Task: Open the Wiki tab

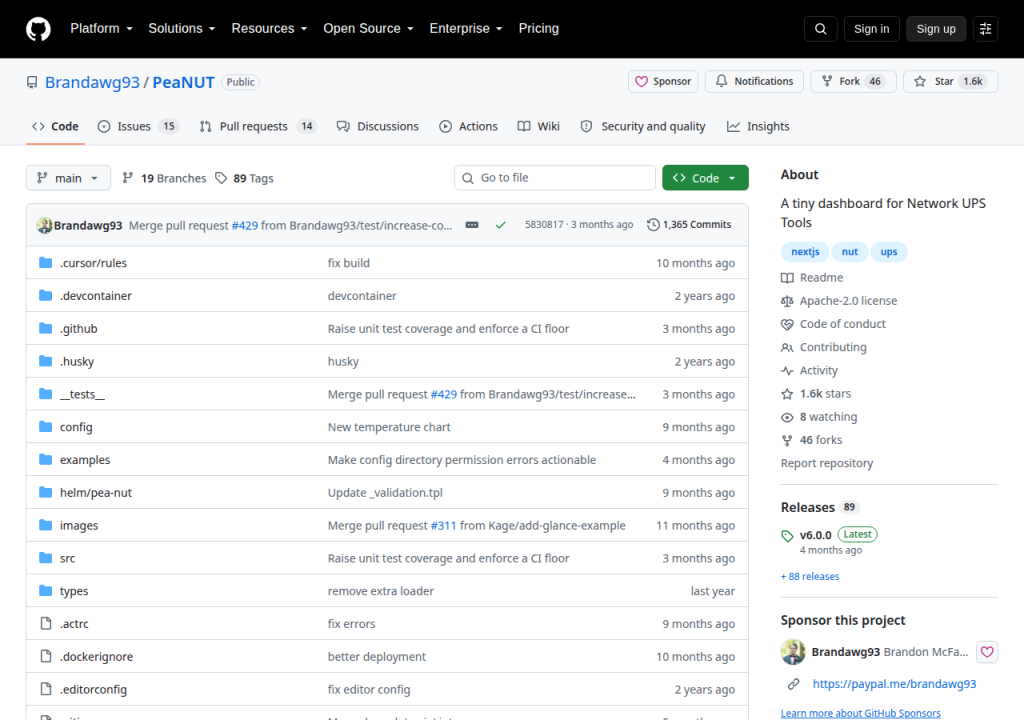Action: pyautogui.click(x=539, y=126)
